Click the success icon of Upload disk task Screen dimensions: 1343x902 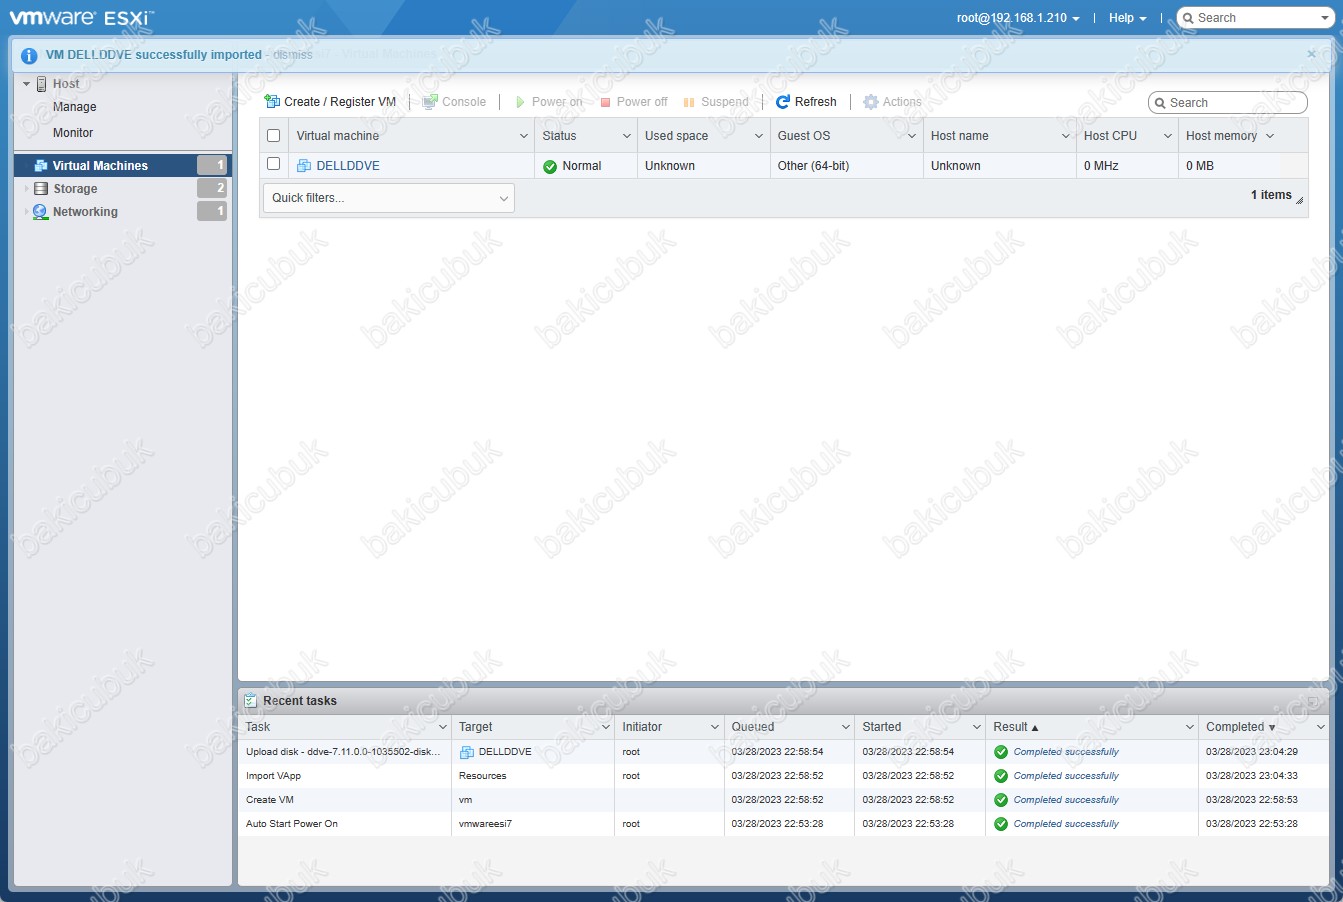[1001, 752]
